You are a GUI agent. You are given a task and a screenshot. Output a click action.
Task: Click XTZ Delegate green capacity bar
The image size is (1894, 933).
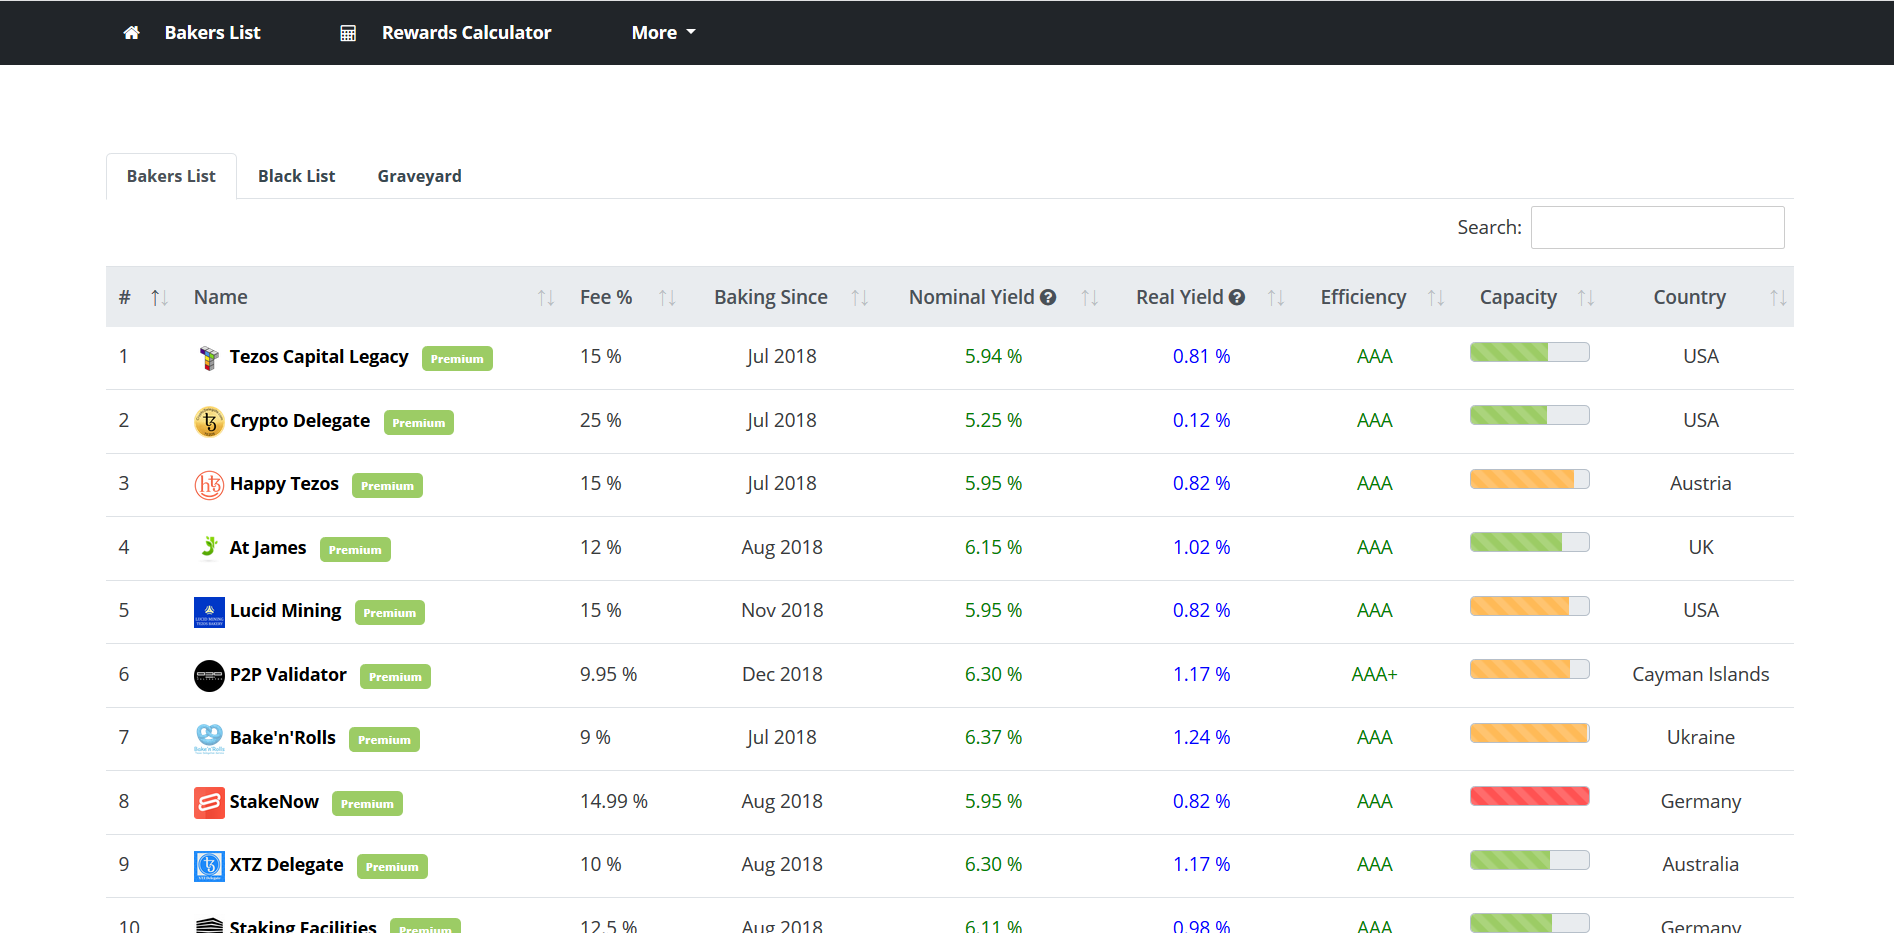[1529, 860]
